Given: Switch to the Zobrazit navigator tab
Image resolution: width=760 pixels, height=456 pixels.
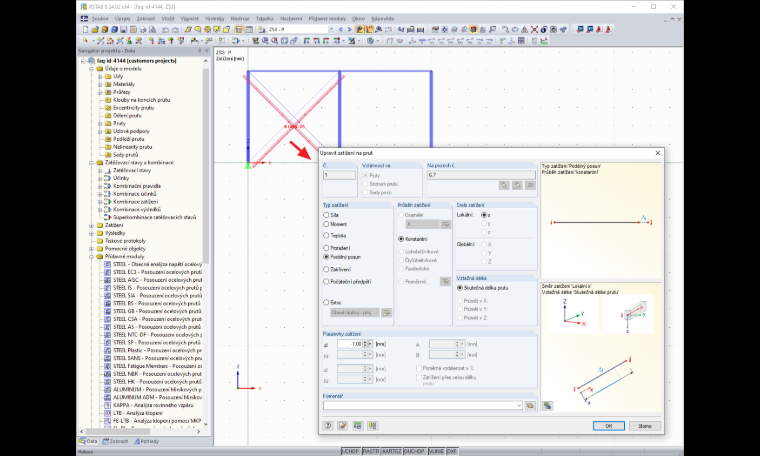Looking at the screenshot, I should point(115,441).
